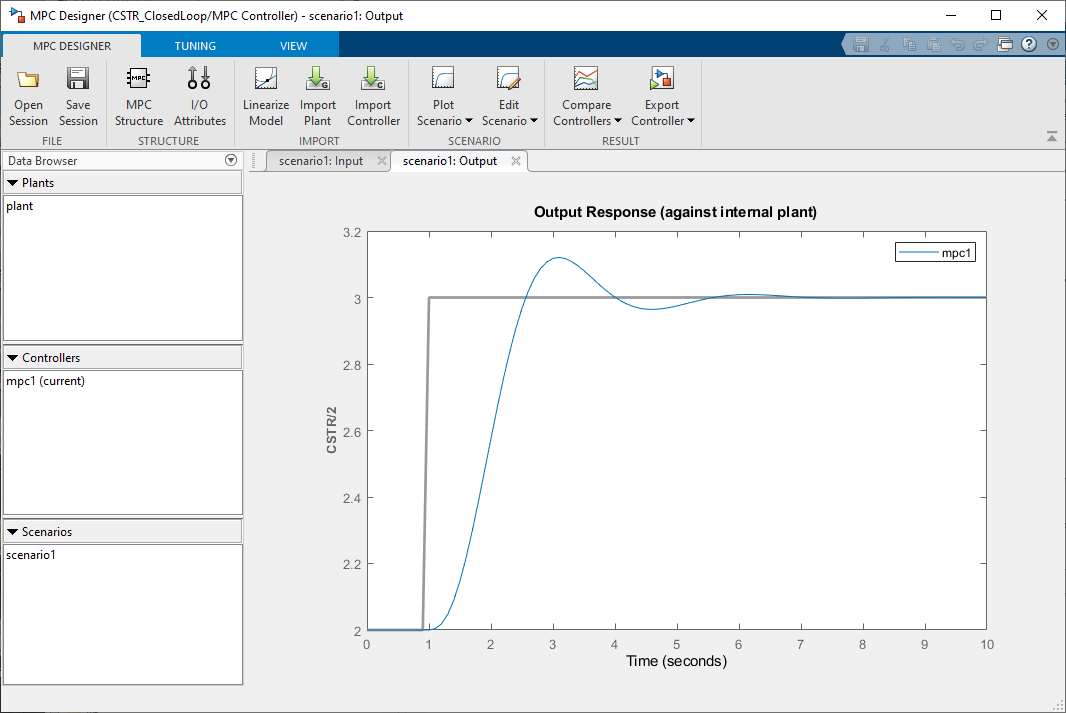
Task: Click the quick access paste icon
Action: [933, 45]
